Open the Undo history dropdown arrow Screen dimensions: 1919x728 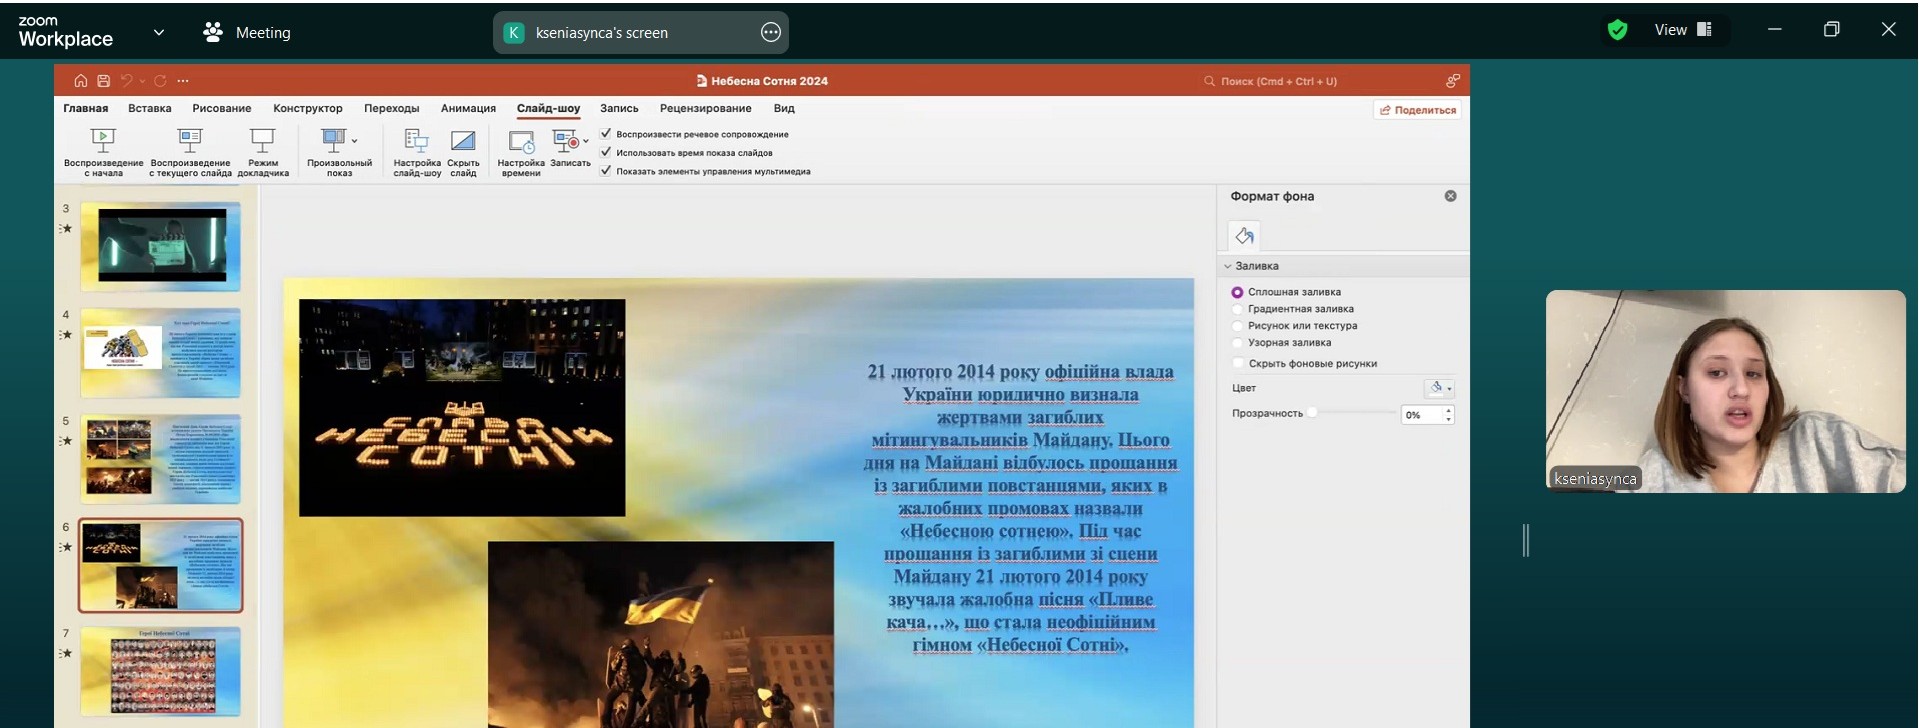142,81
